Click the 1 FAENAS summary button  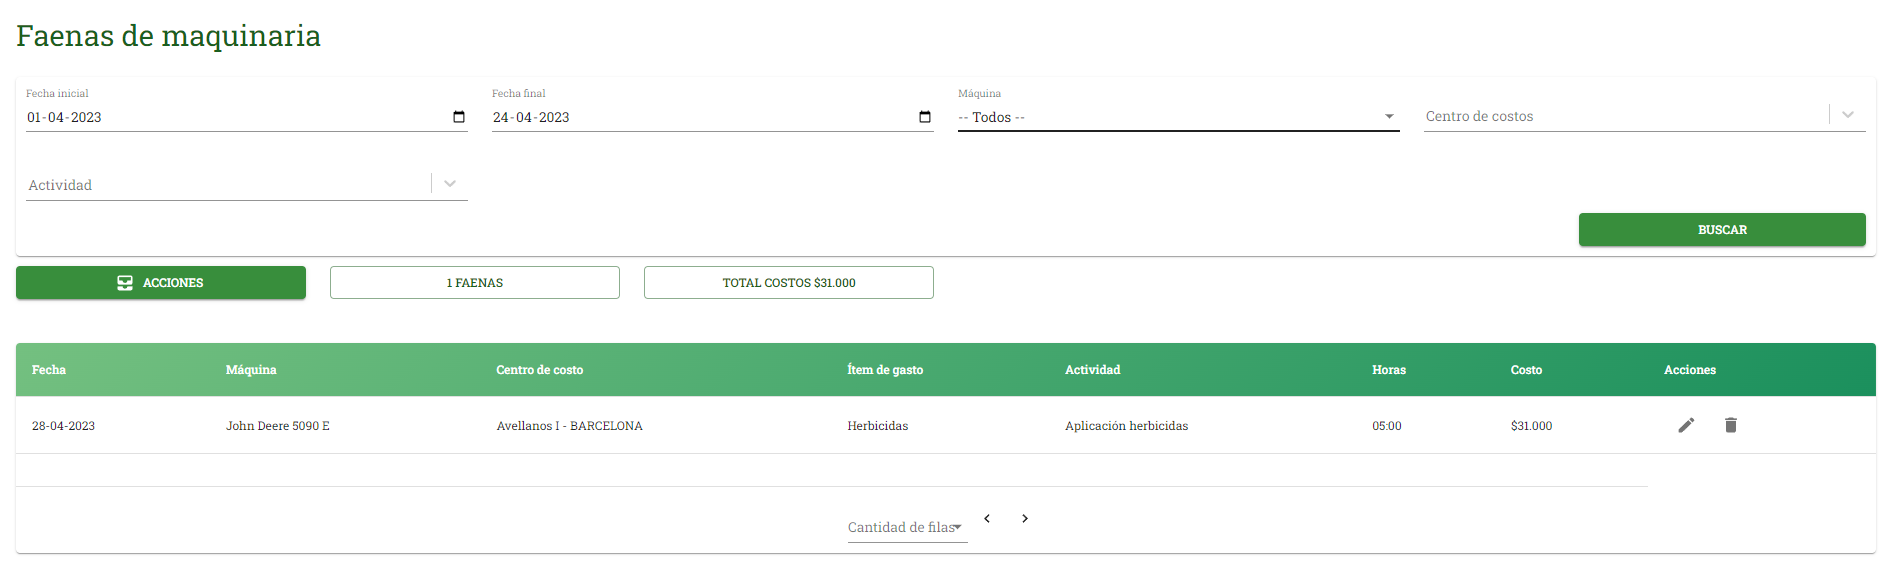[x=475, y=283]
